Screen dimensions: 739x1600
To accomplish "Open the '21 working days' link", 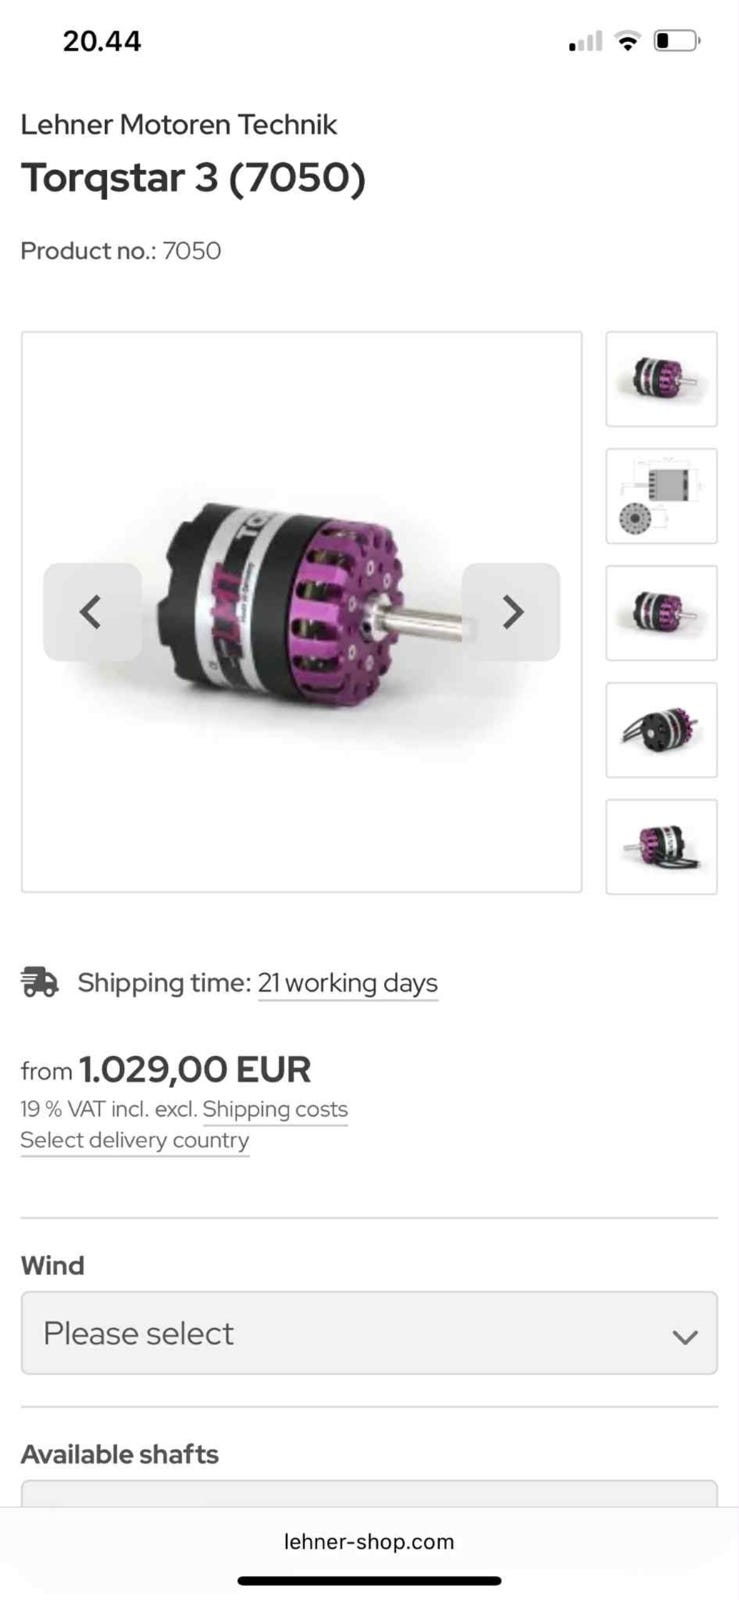I will 348,983.
